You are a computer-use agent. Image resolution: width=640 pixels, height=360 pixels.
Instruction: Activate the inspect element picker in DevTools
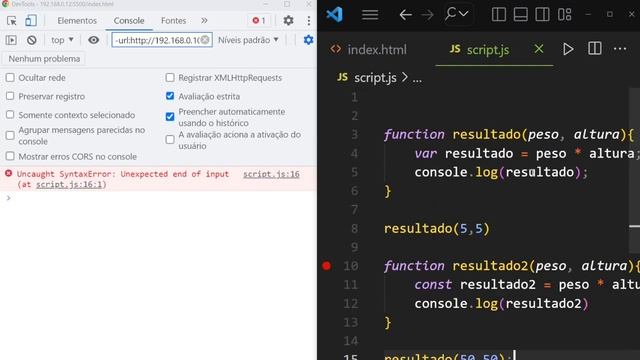pyautogui.click(x=11, y=20)
